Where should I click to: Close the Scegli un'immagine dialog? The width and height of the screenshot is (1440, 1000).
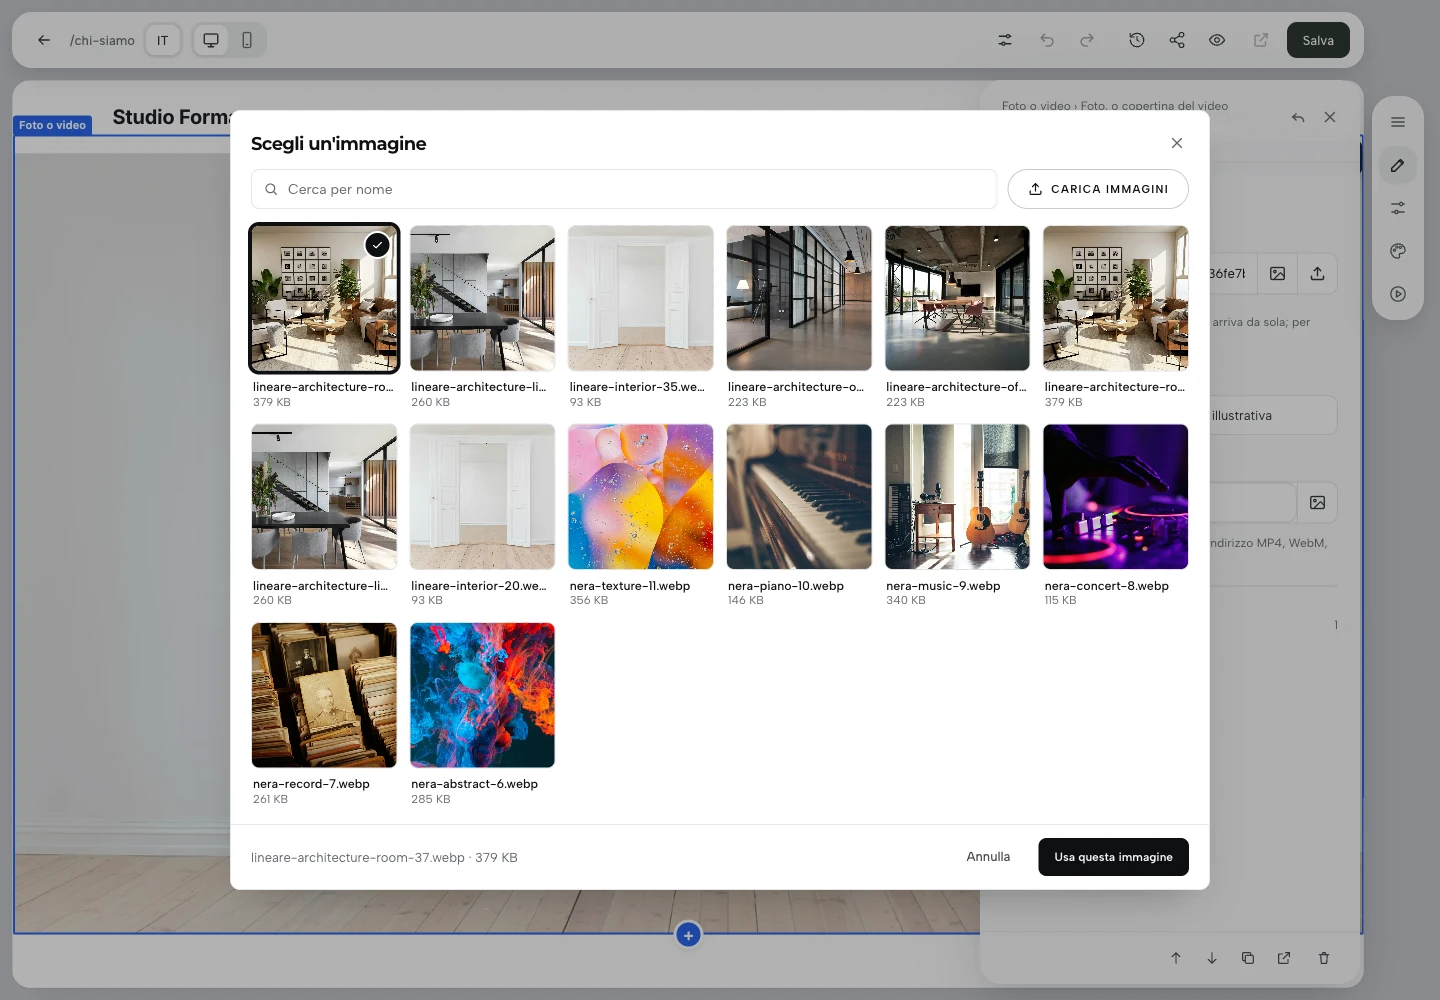(1177, 143)
